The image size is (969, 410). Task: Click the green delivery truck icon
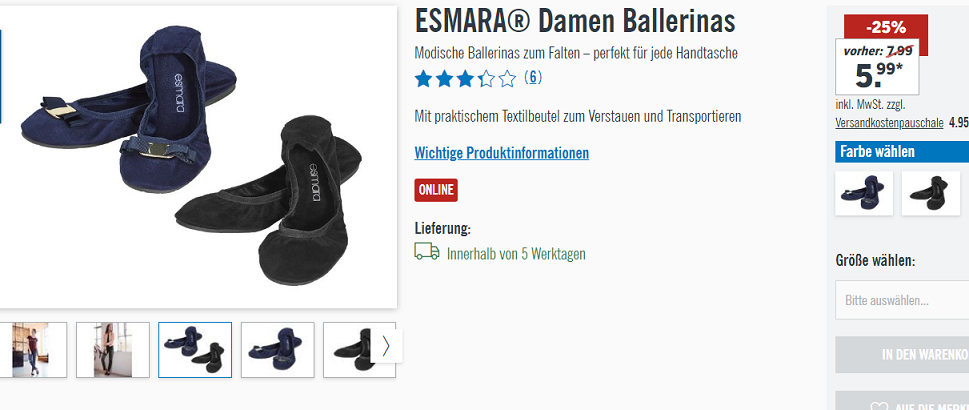click(x=427, y=251)
